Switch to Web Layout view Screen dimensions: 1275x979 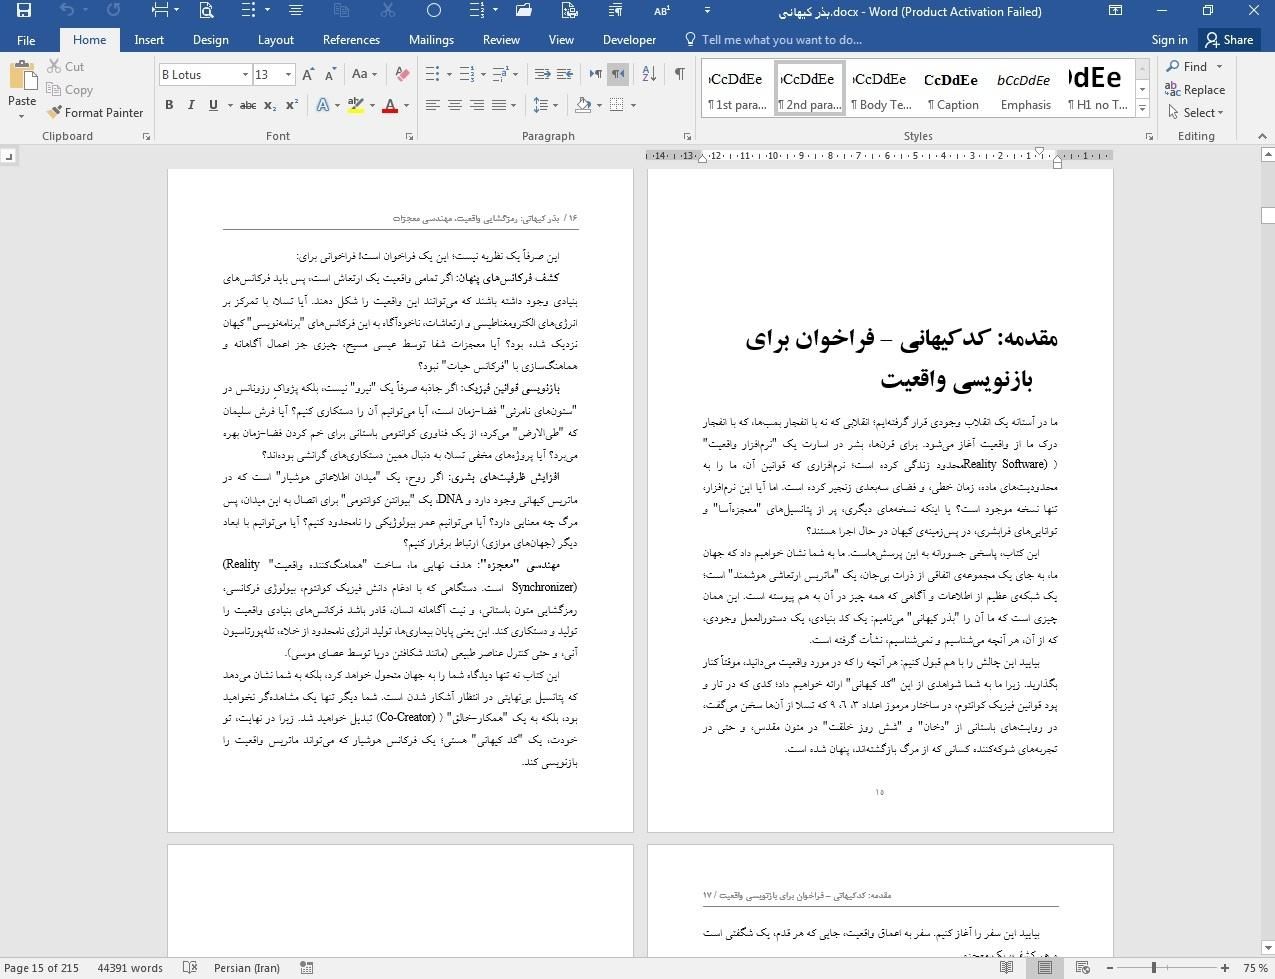click(x=1082, y=967)
